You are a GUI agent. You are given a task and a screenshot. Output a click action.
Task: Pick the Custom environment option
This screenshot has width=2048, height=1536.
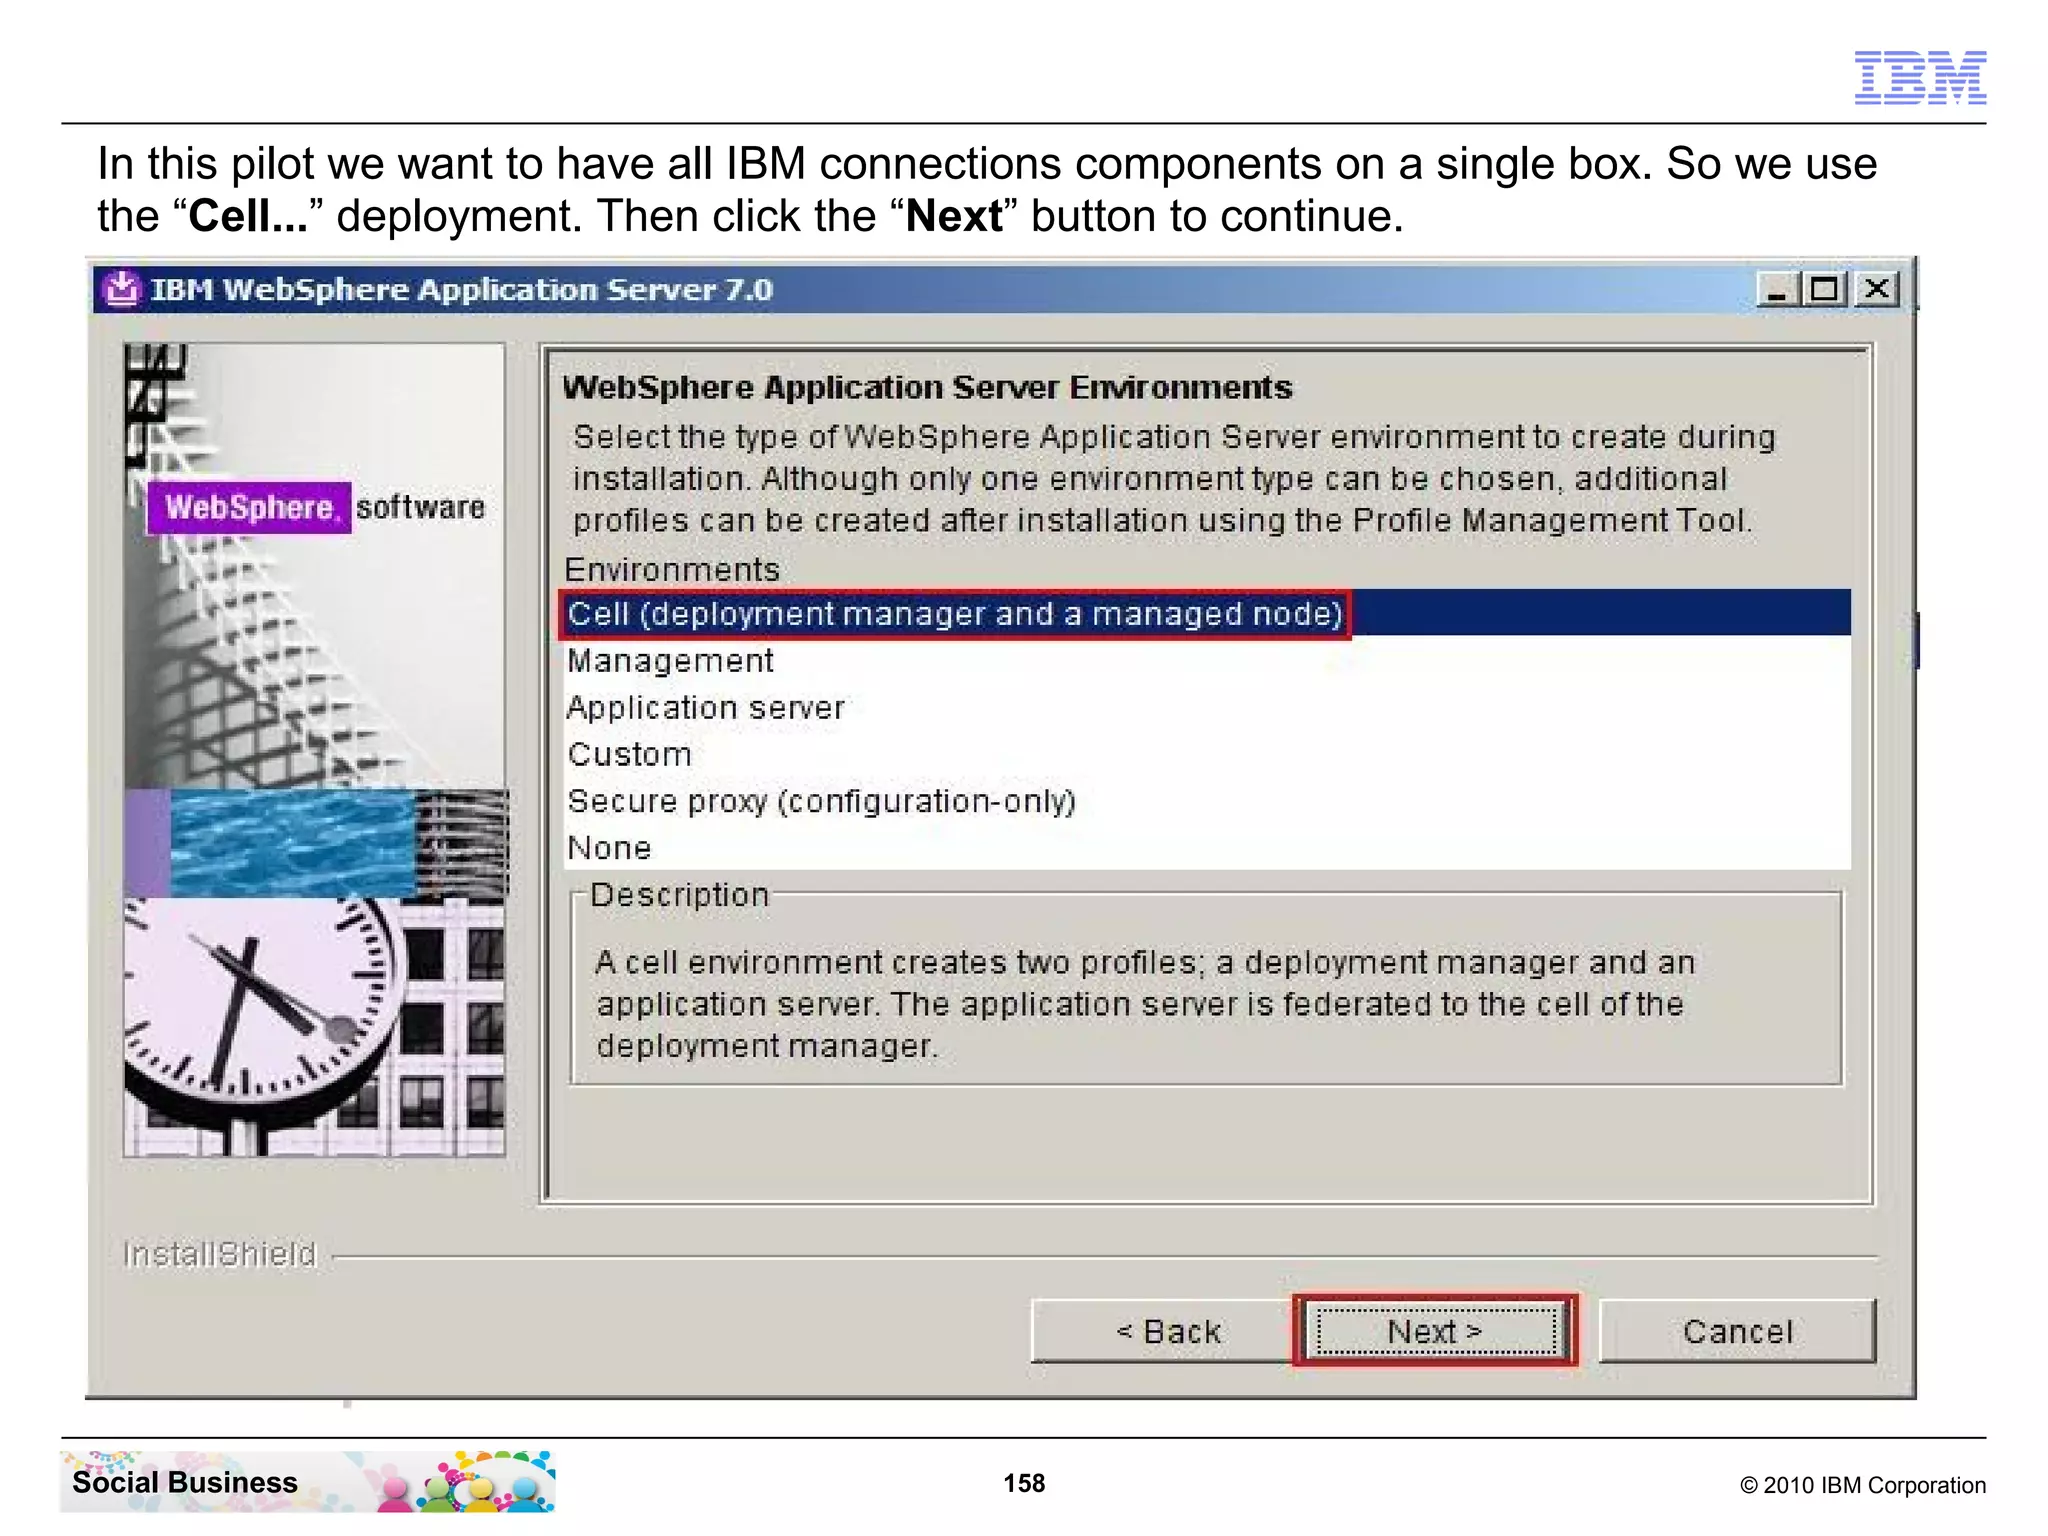click(x=1205, y=754)
